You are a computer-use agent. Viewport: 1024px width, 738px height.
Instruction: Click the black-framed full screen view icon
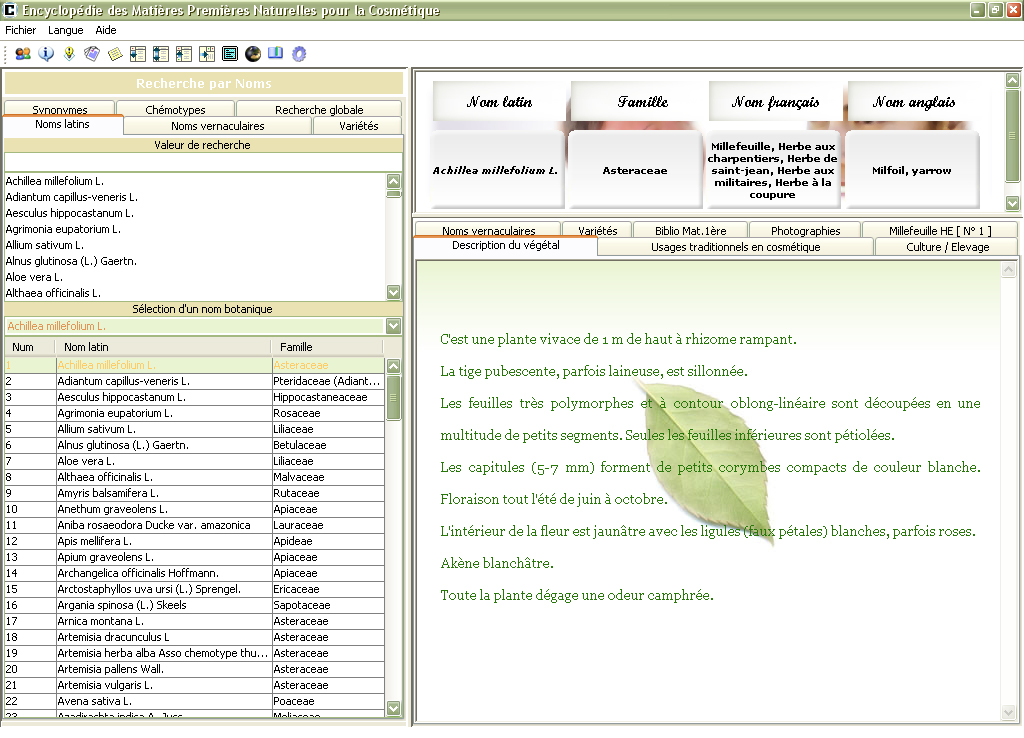click(x=230, y=54)
